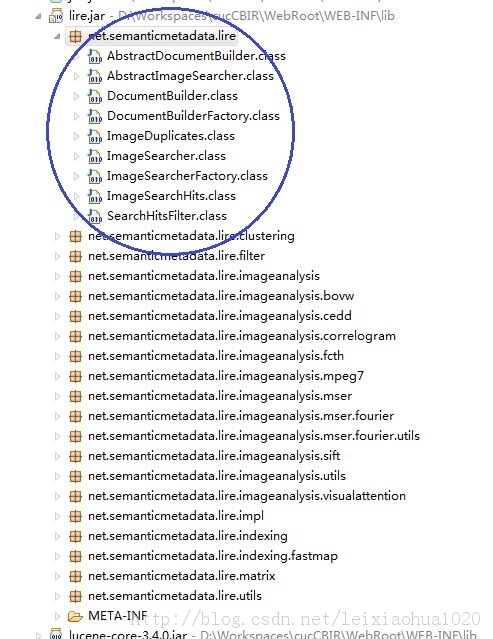Select net.semanticmetadata.lire.filter package label
Image resolution: width=493 pixels, height=639 pixels.
click(176, 256)
